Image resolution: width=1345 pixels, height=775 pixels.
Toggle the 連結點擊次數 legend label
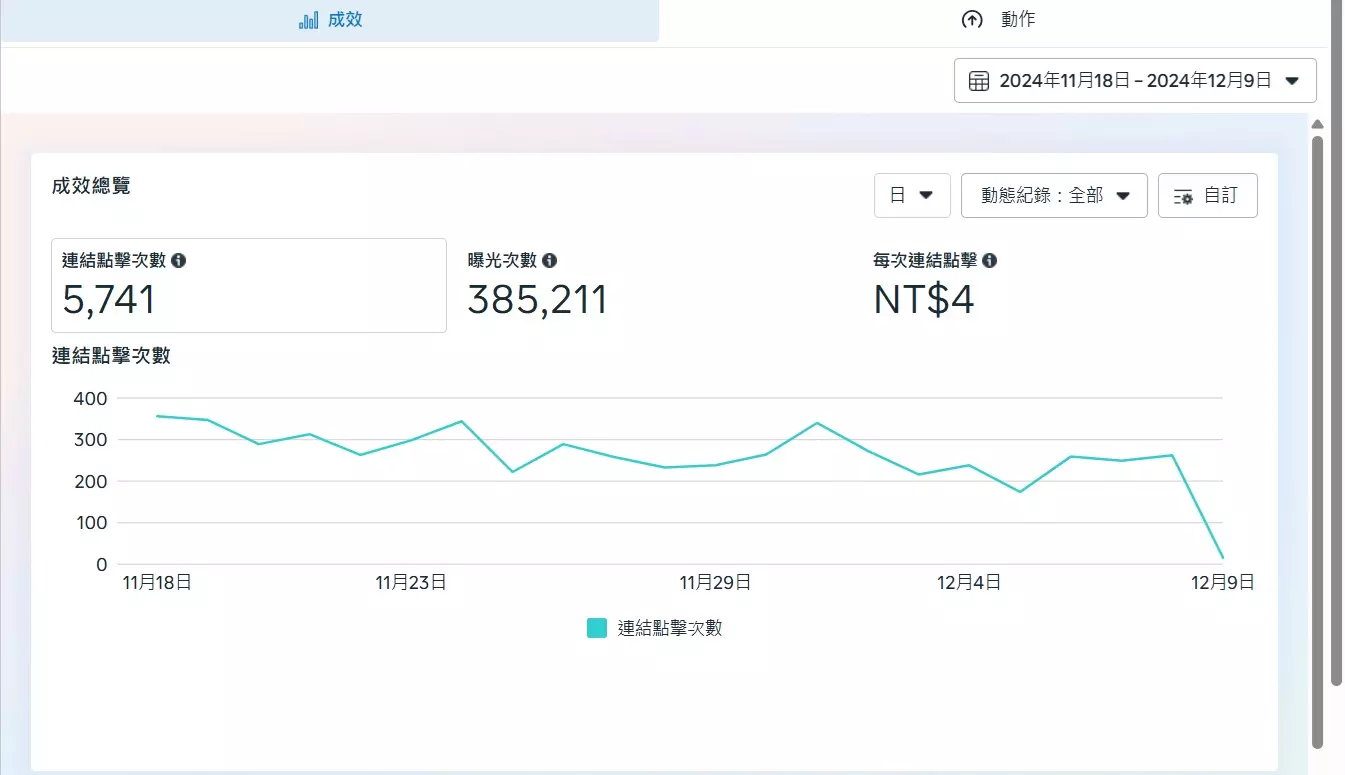pos(669,628)
